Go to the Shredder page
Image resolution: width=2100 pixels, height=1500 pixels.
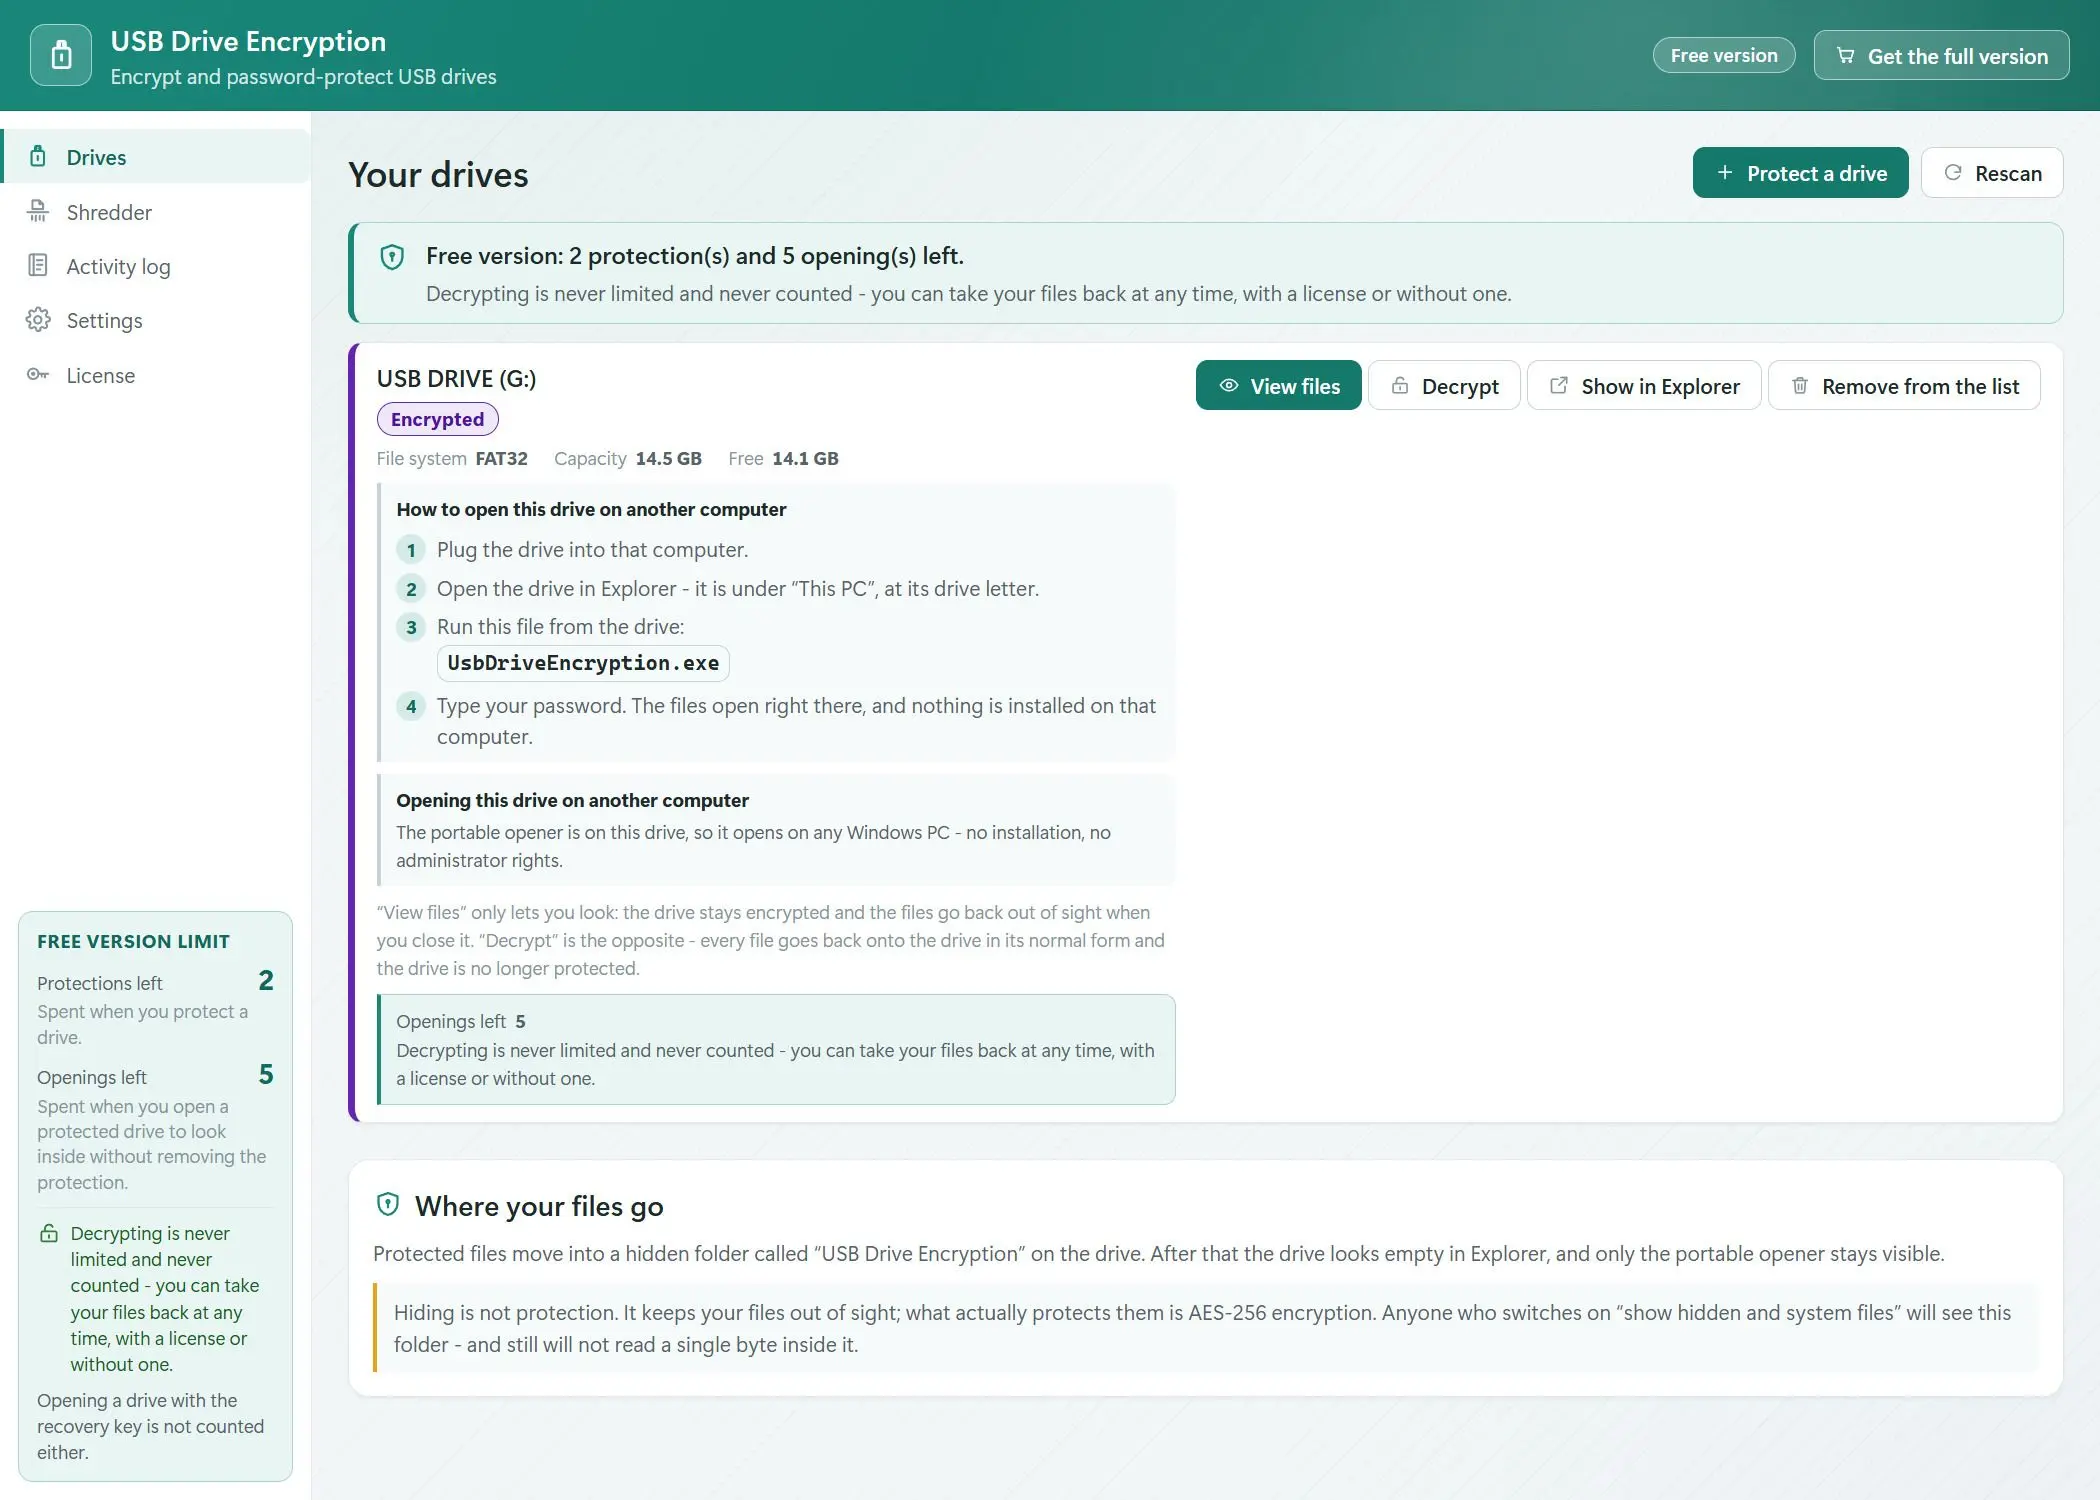click(156, 212)
